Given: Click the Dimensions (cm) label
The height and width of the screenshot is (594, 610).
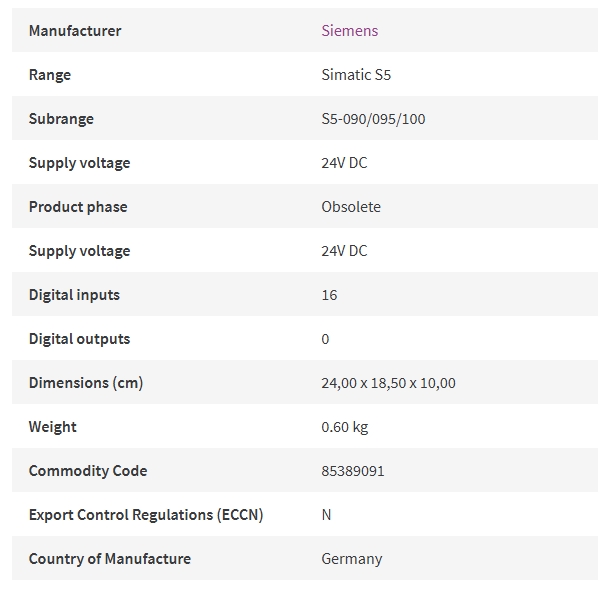Looking at the screenshot, I should click(86, 383).
